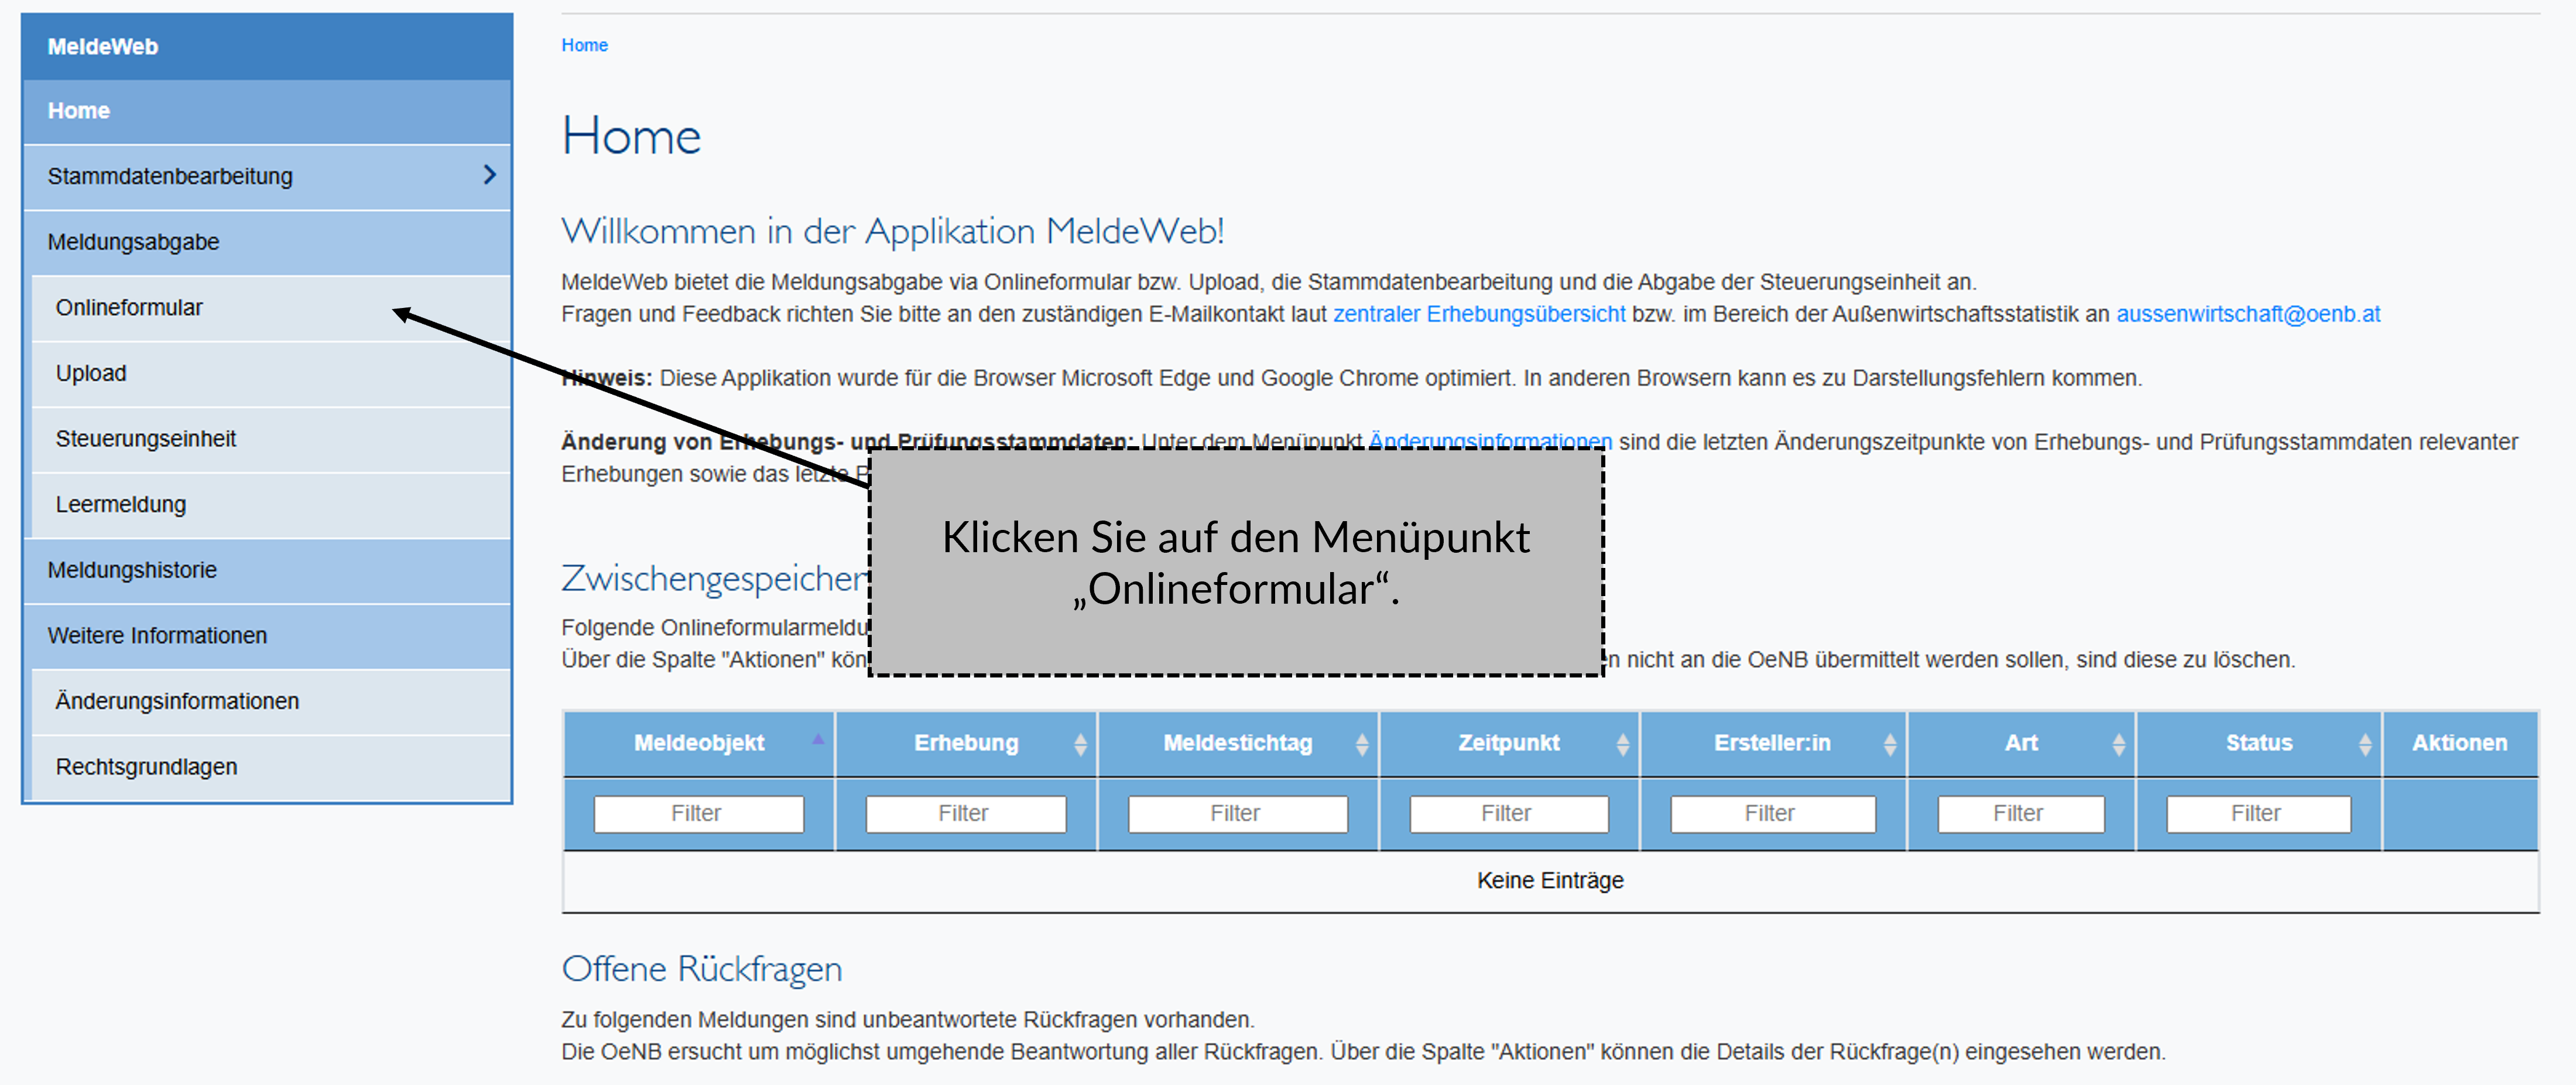Select Steuerungseinheit in sidebar
The height and width of the screenshot is (1085, 2576).
[x=146, y=439]
